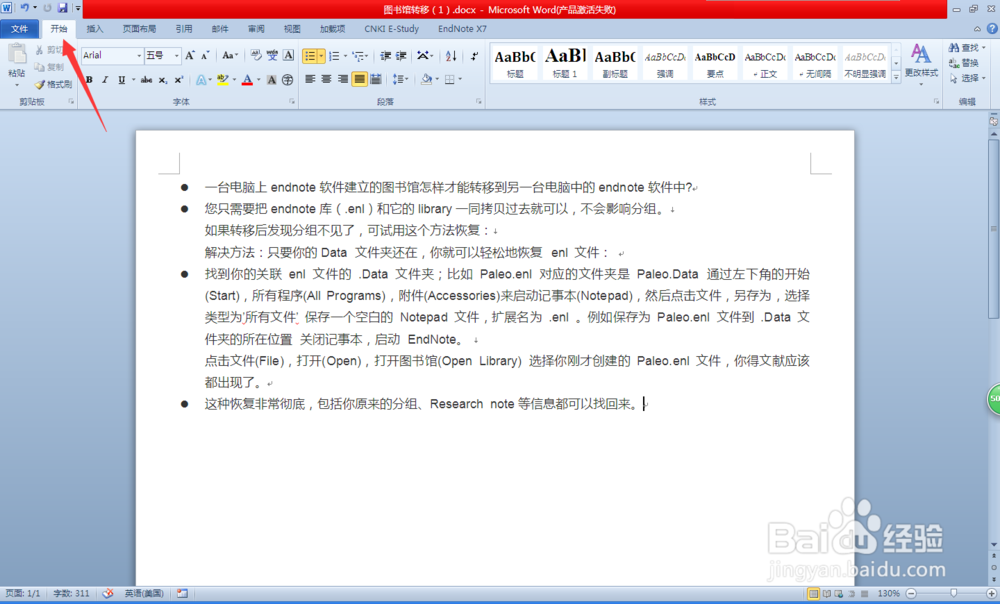Open the Change Case Aa dropdown
This screenshot has width=1000, height=604.
pos(230,55)
